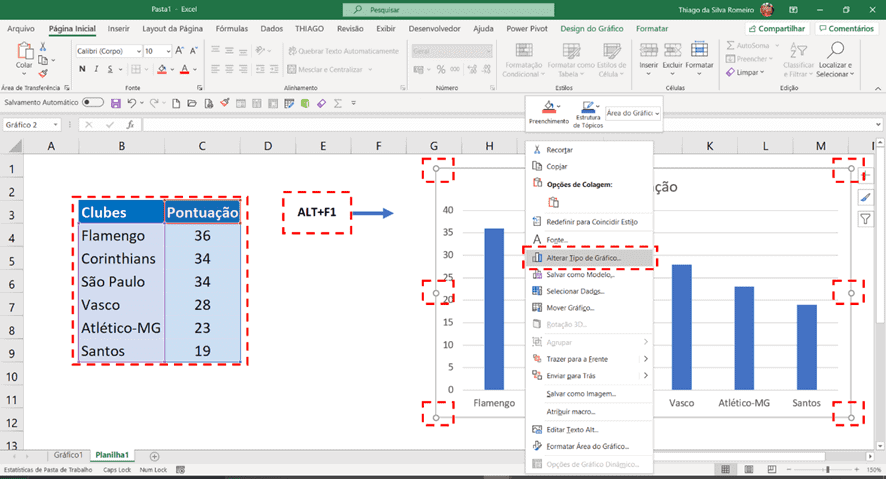Expand the Área do Gráfico element dropdown
The height and width of the screenshot is (479, 886).
pyautogui.click(x=657, y=113)
